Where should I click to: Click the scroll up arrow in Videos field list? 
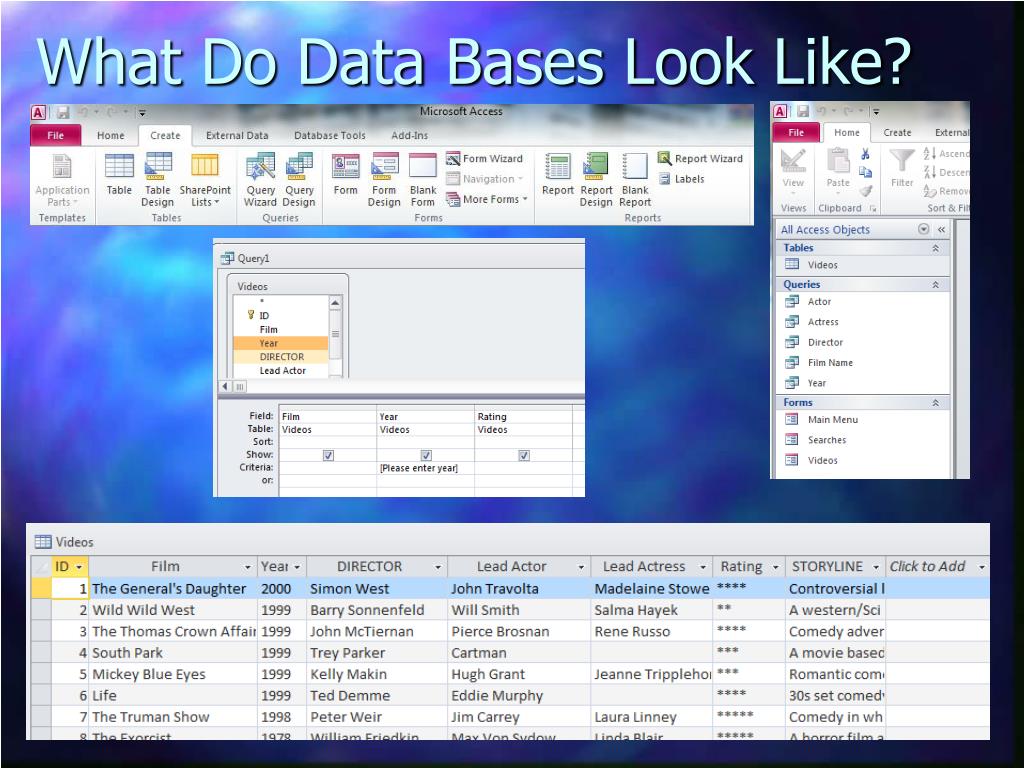click(x=335, y=303)
